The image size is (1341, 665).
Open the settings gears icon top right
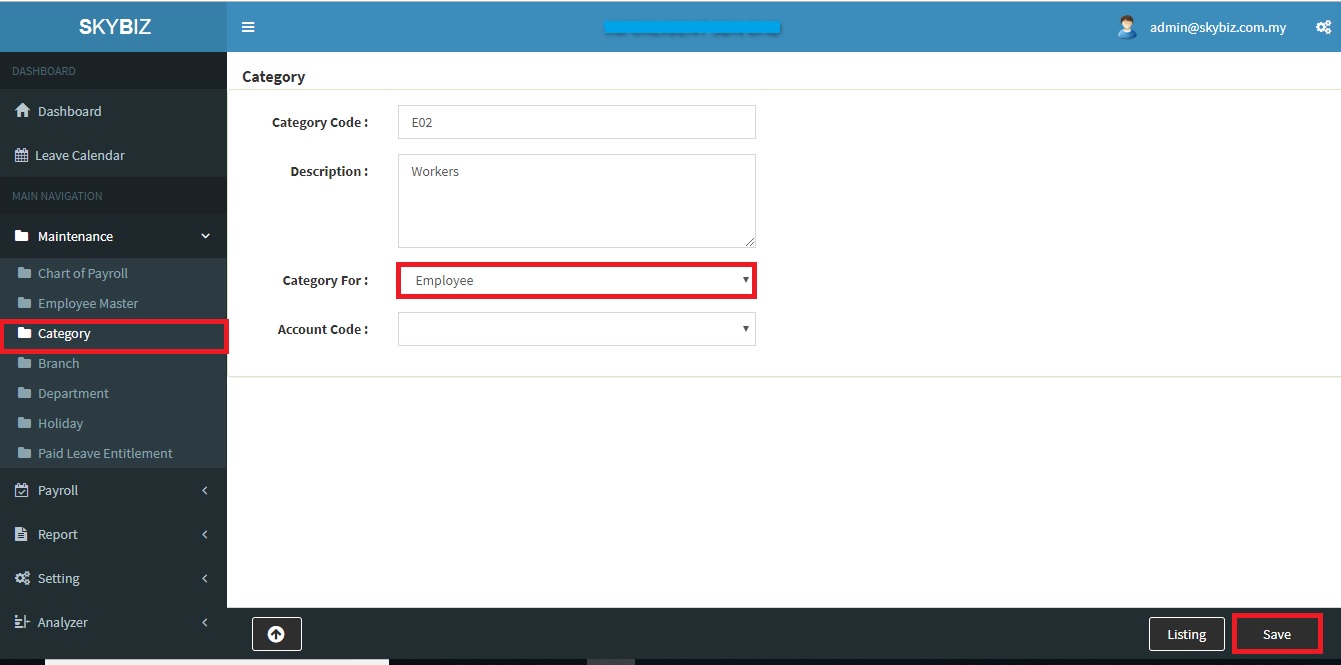click(1322, 28)
